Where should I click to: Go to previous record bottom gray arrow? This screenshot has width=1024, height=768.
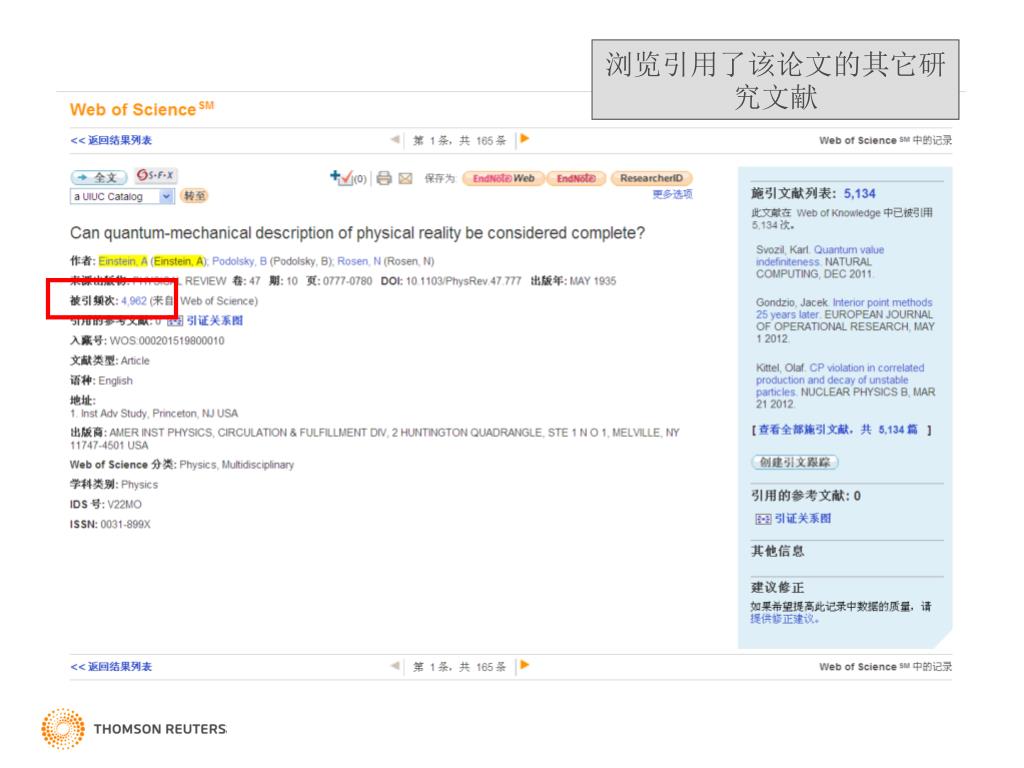[395, 665]
